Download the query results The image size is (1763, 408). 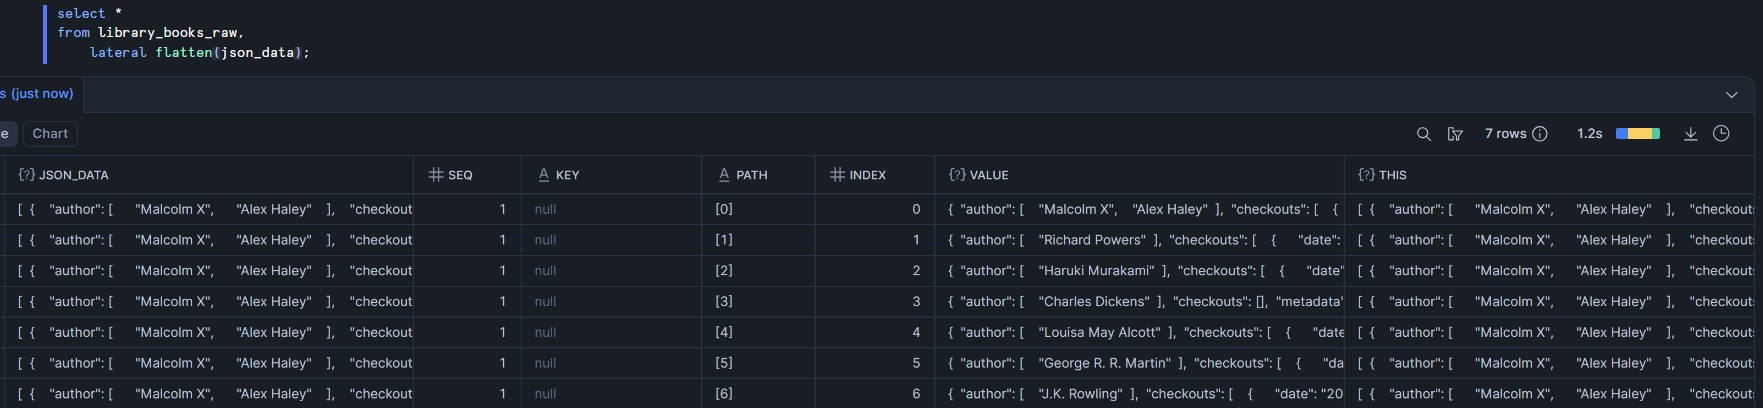pyautogui.click(x=1690, y=134)
